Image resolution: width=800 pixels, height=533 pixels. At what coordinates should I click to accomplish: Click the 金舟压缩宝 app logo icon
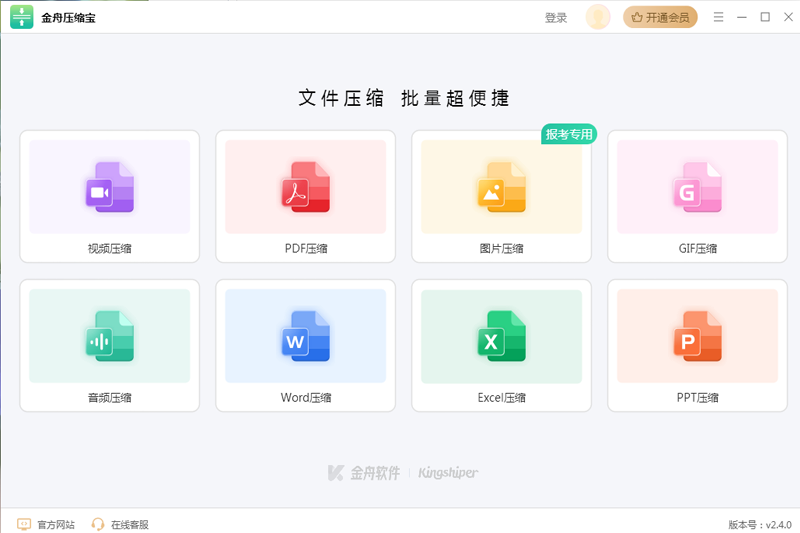pyautogui.click(x=21, y=17)
